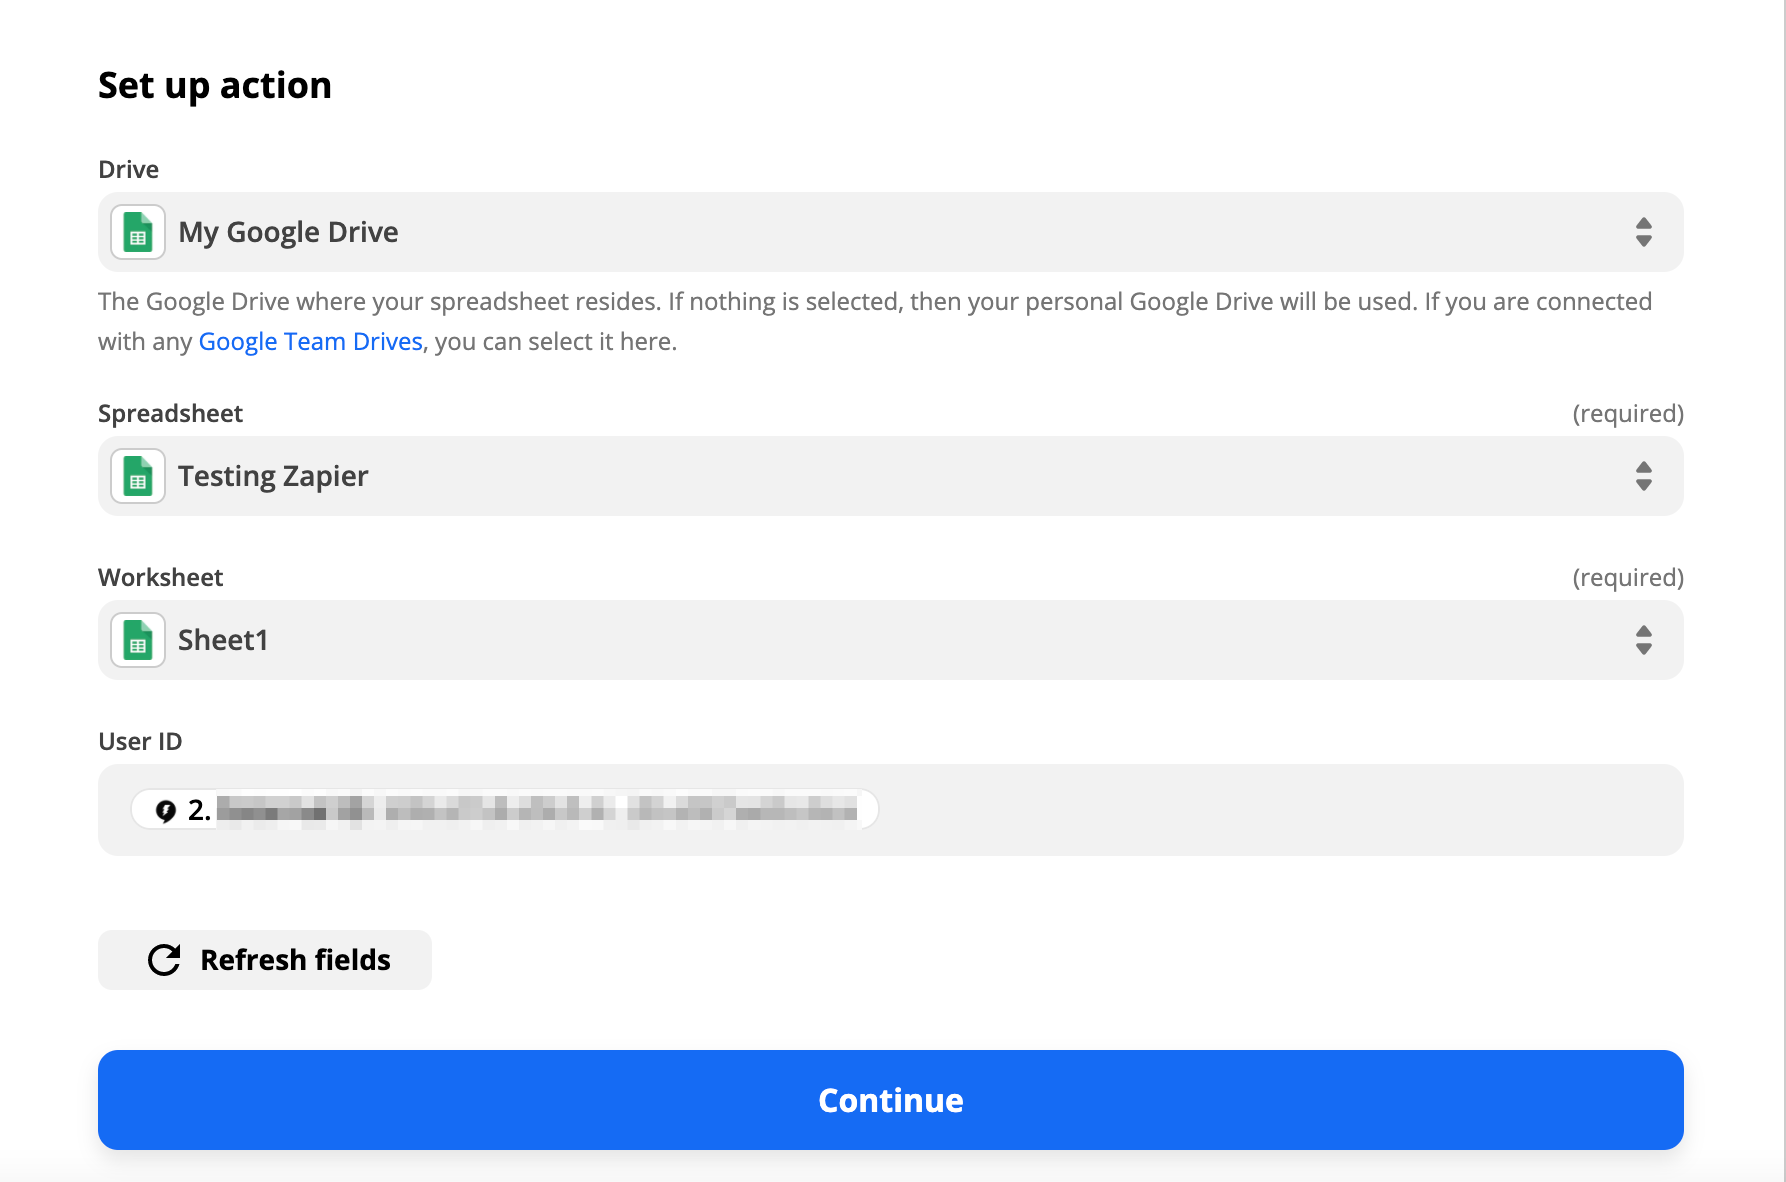The height and width of the screenshot is (1182, 1786).
Task: Click Google Sheets icon beside Sheet1
Action: (x=138, y=640)
